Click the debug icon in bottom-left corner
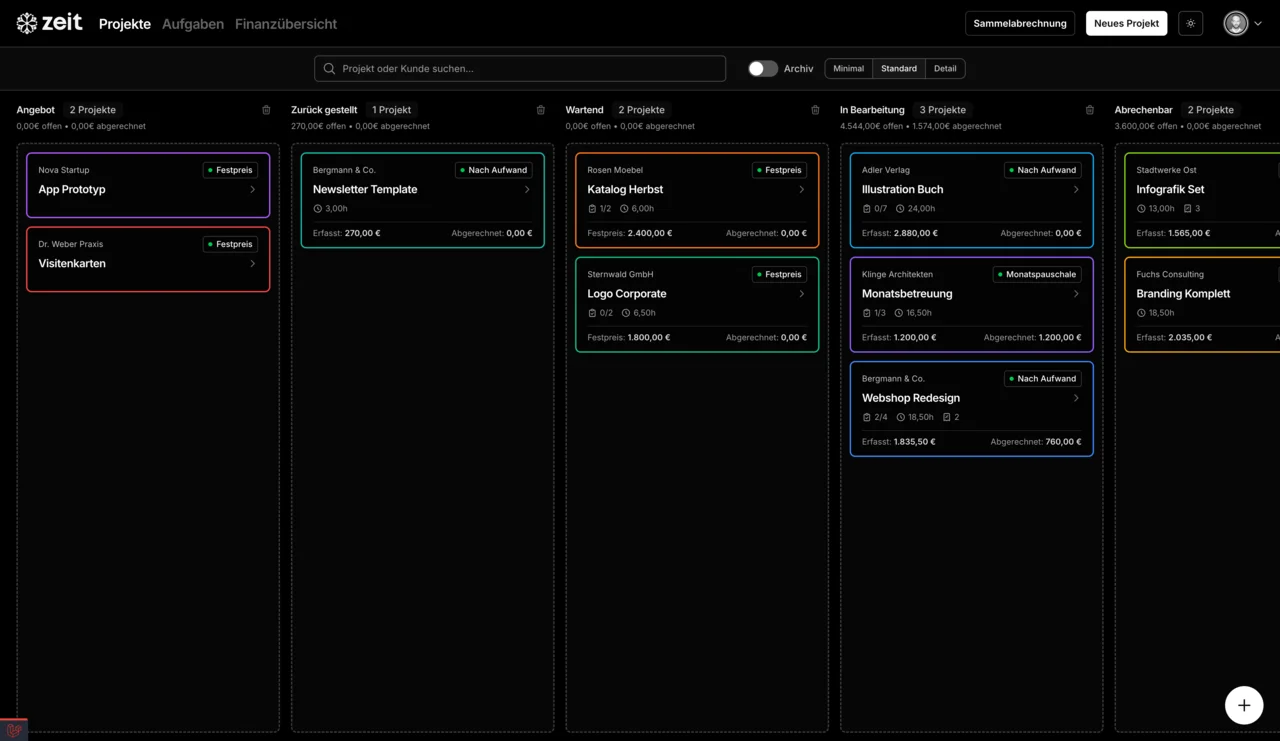The width and height of the screenshot is (1280, 741). 13,730
